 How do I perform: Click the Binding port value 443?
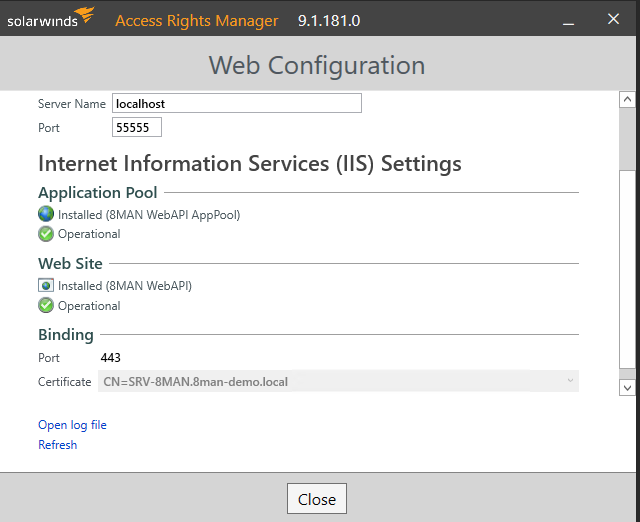(111, 358)
